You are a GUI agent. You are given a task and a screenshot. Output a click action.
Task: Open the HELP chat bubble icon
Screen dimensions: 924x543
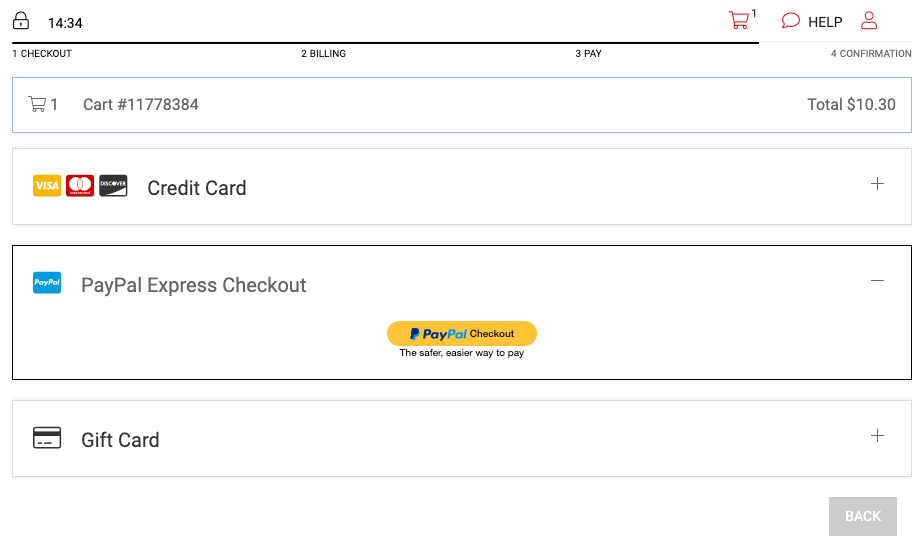pos(790,21)
